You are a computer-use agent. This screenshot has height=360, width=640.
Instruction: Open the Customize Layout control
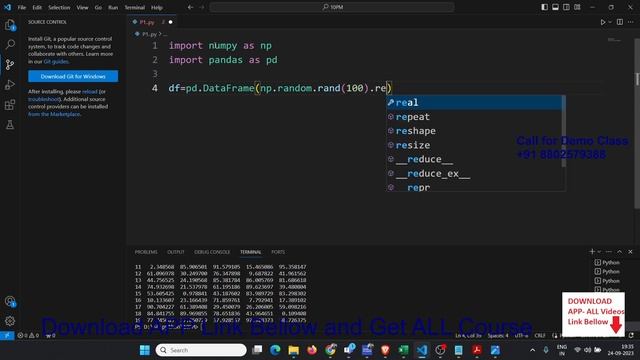click(x=577, y=7)
